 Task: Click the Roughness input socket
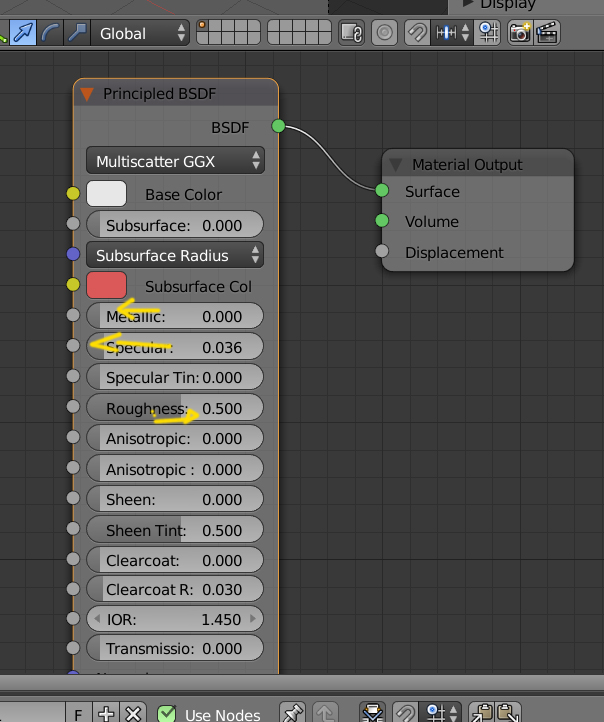73,407
